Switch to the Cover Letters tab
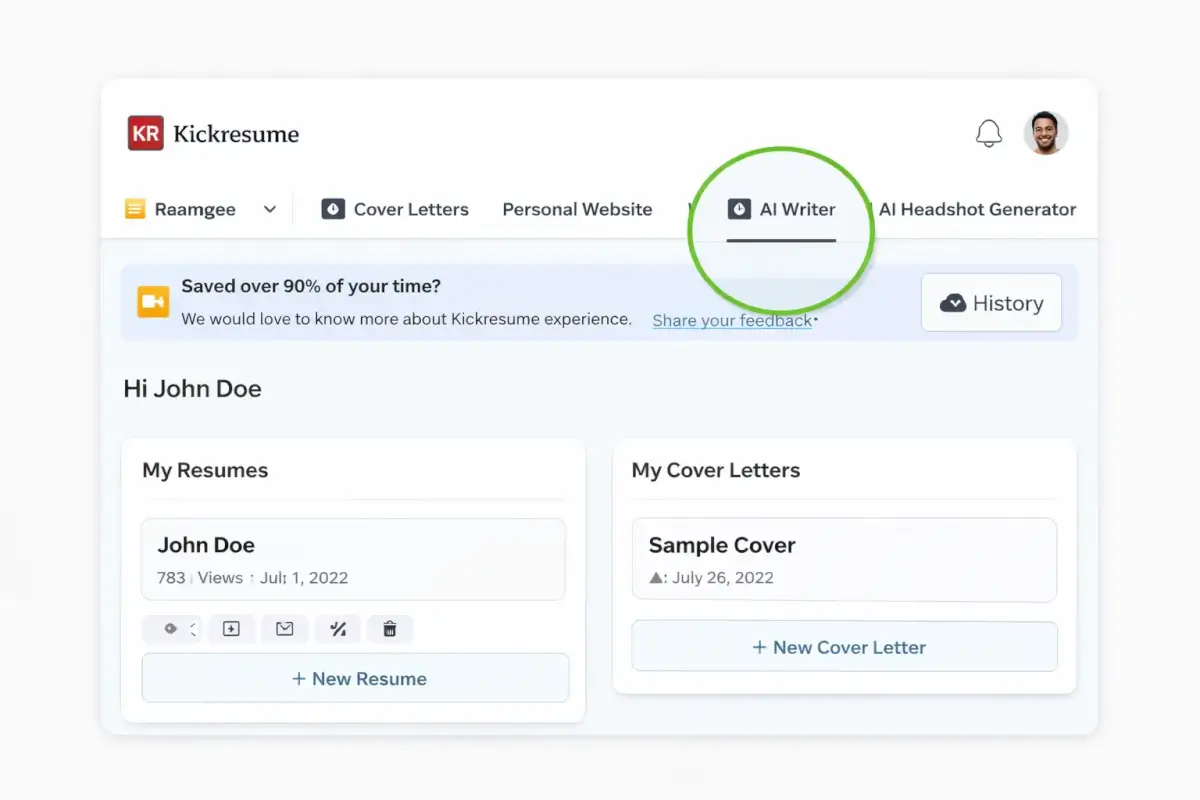Viewport: 1200px width, 800px height. click(x=395, y=209)
